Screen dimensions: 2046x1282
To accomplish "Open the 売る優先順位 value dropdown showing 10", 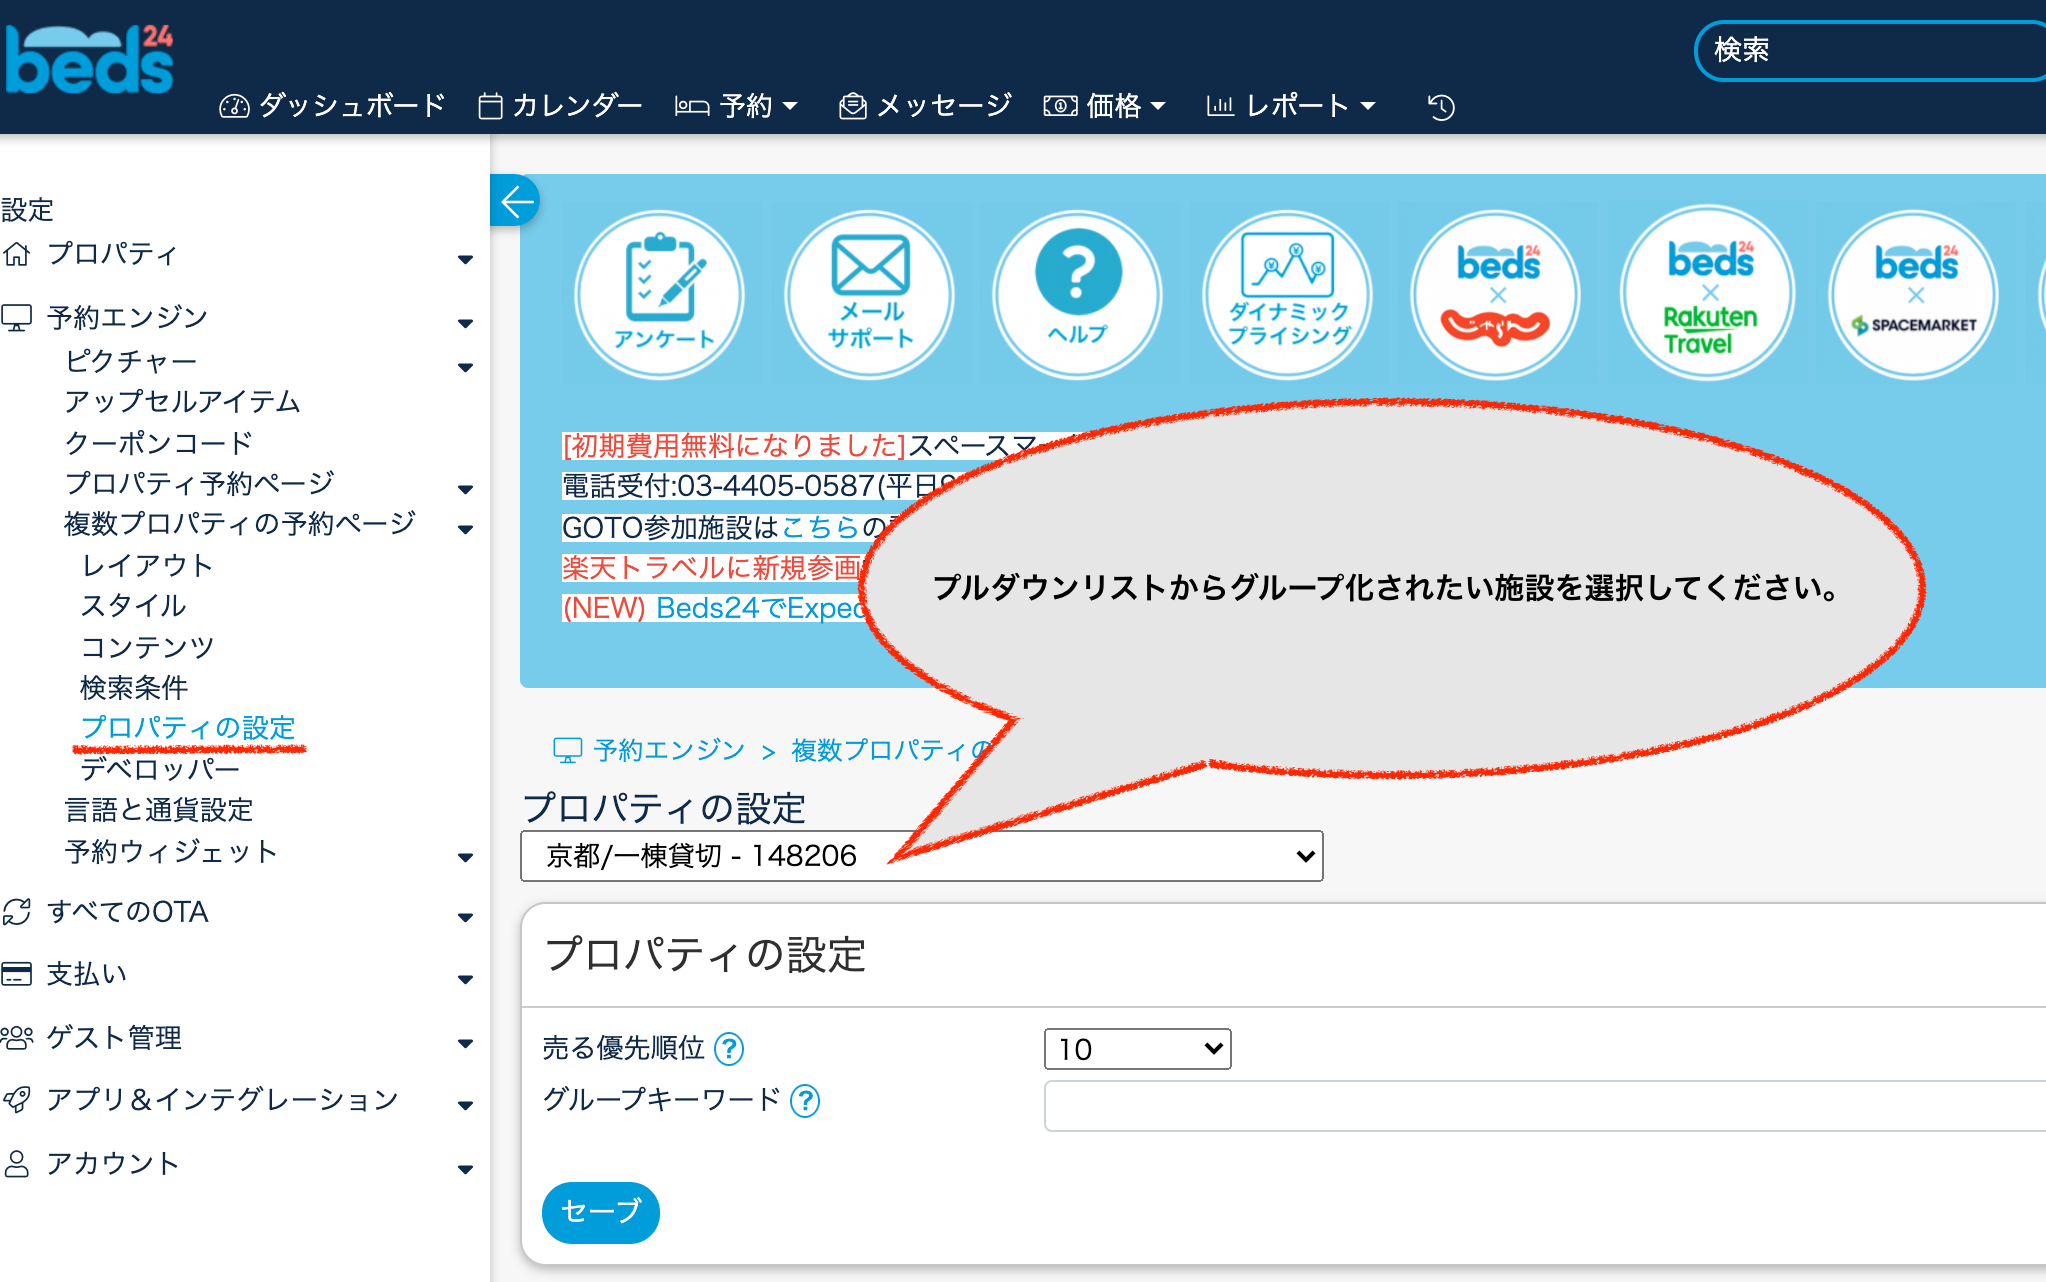I will pos(1137,1049).
